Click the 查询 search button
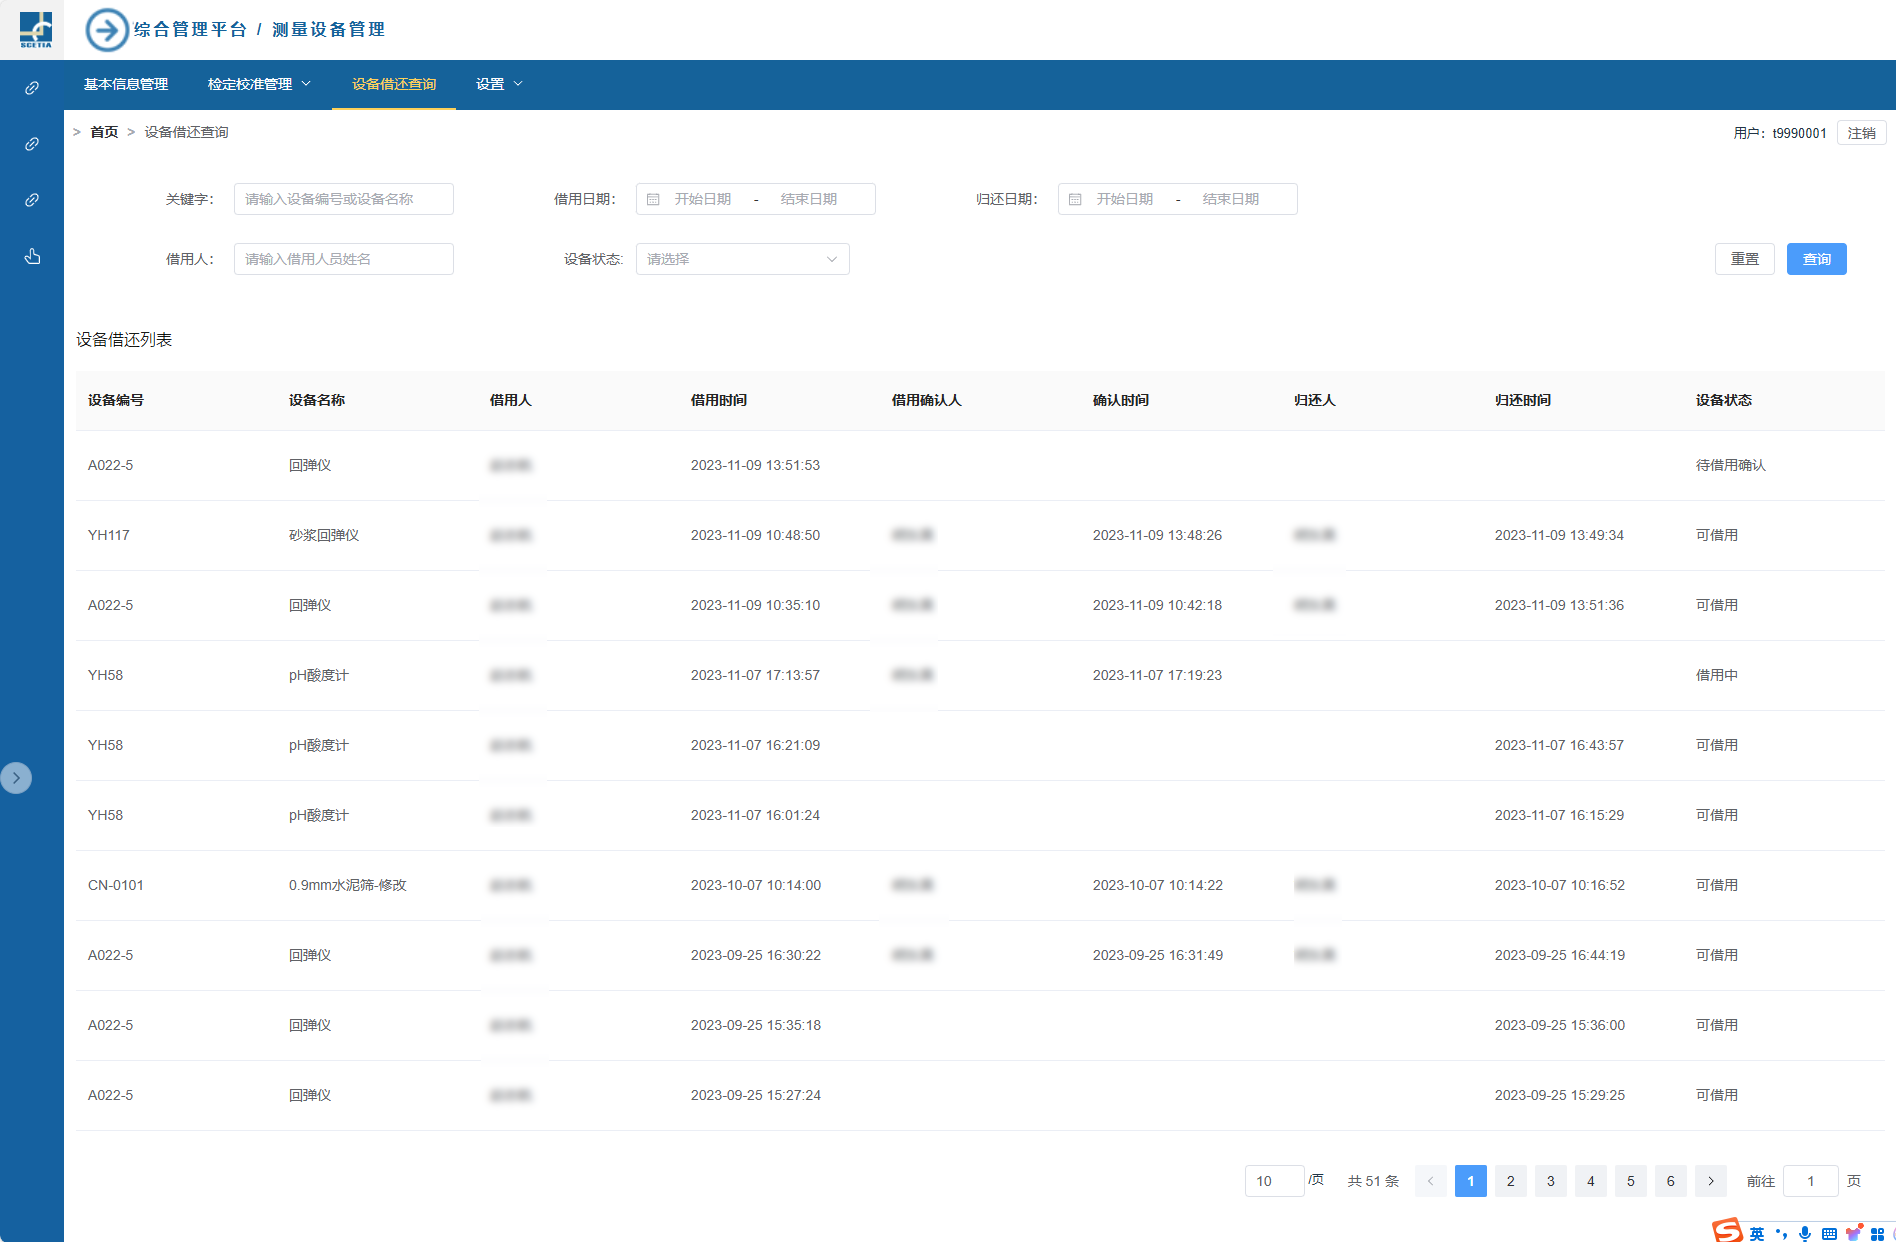1896x1242 pixels. (1816, 259)
